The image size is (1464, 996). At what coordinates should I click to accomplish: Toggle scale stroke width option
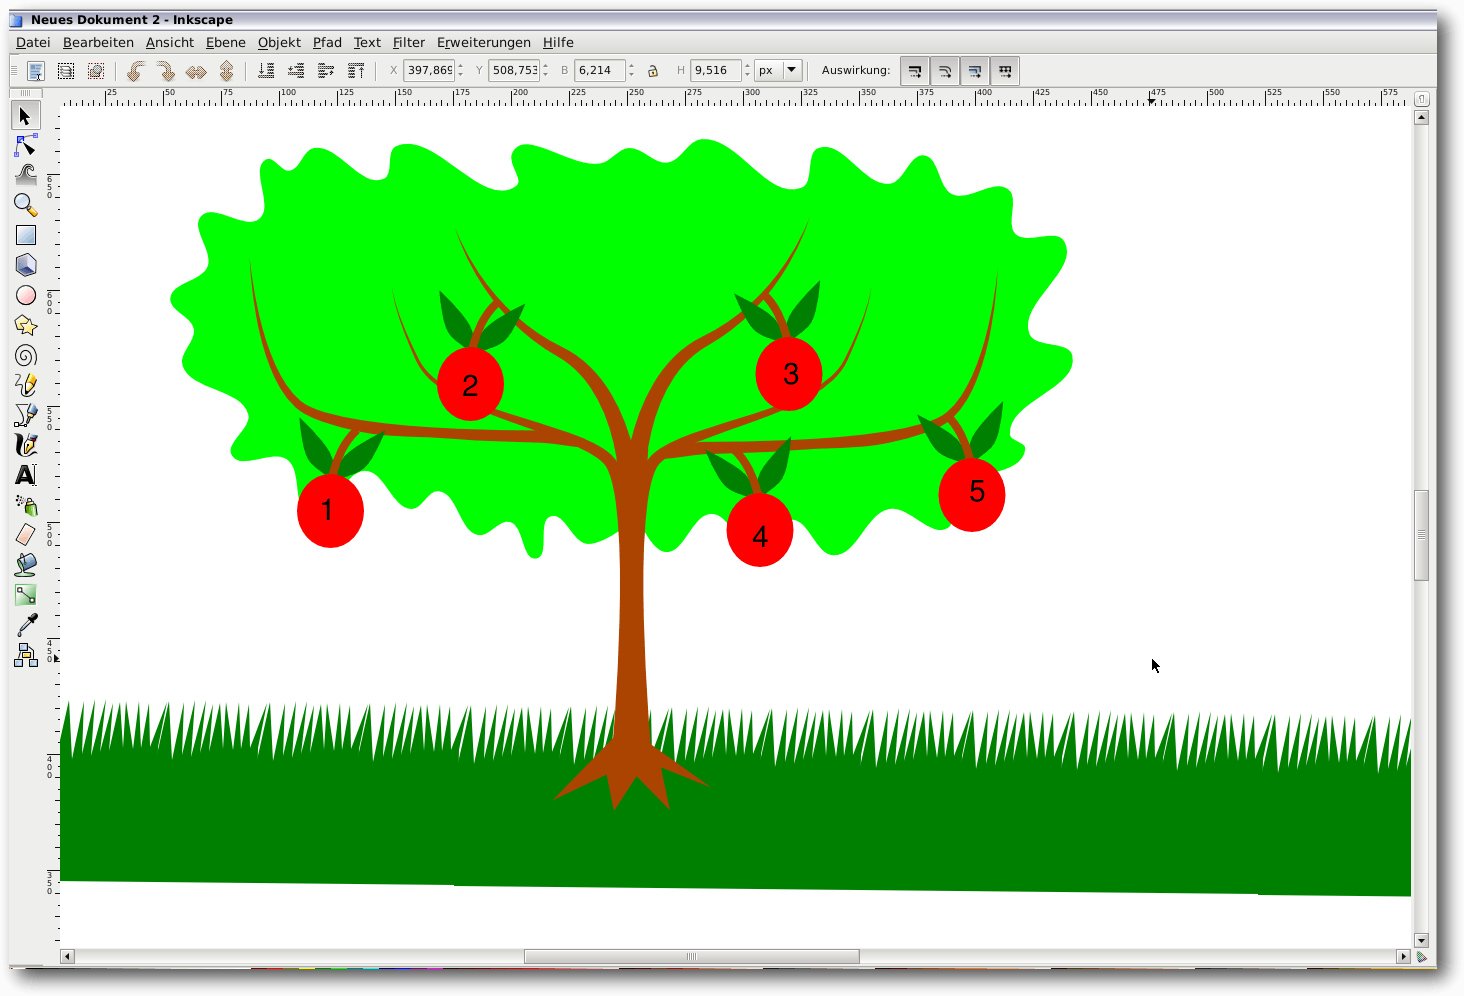point(914,71)
